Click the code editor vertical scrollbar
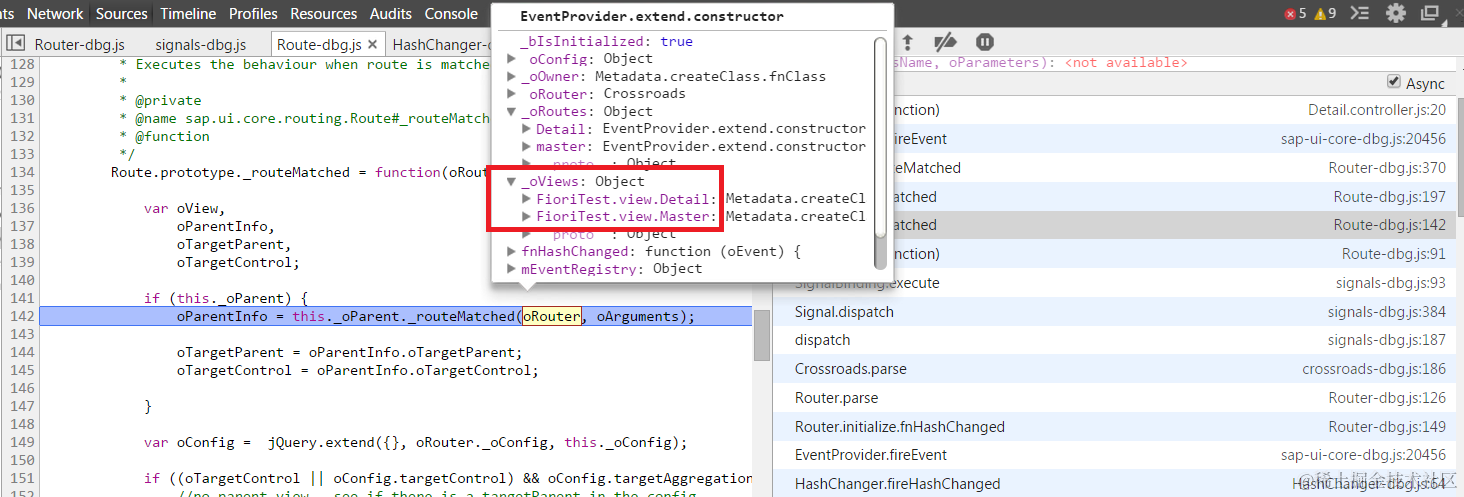This screenshot has height=497, width=1464. (x=761, y=335)
